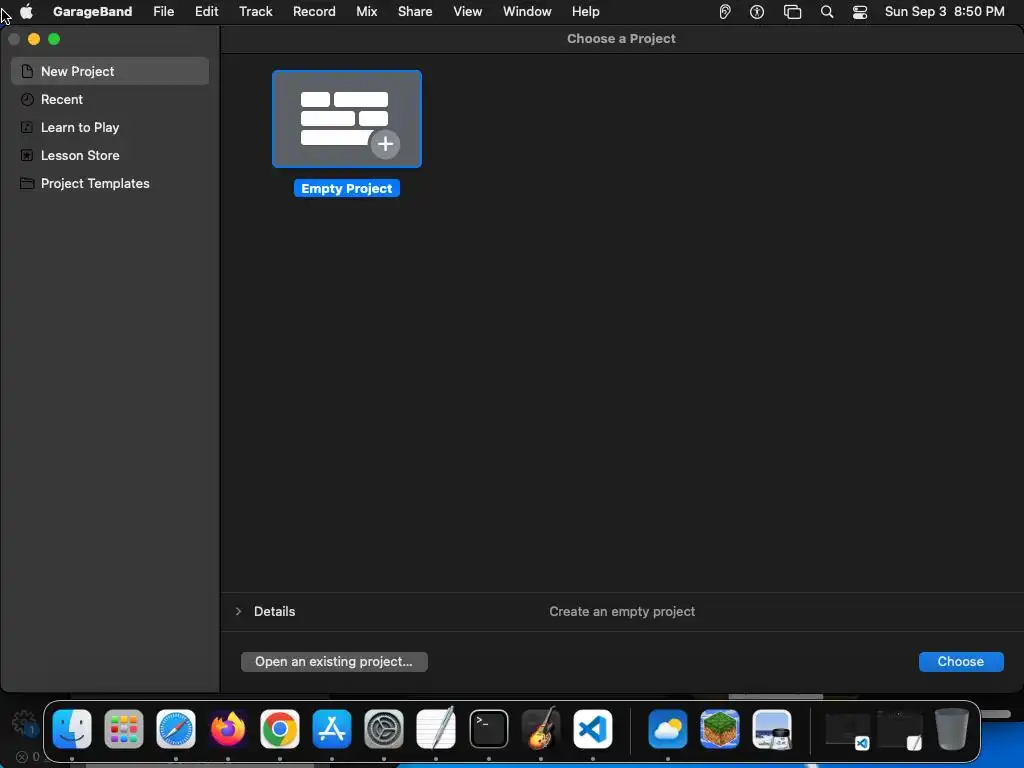
Task: Click the green zoom window button
Action: coord(54,39)
